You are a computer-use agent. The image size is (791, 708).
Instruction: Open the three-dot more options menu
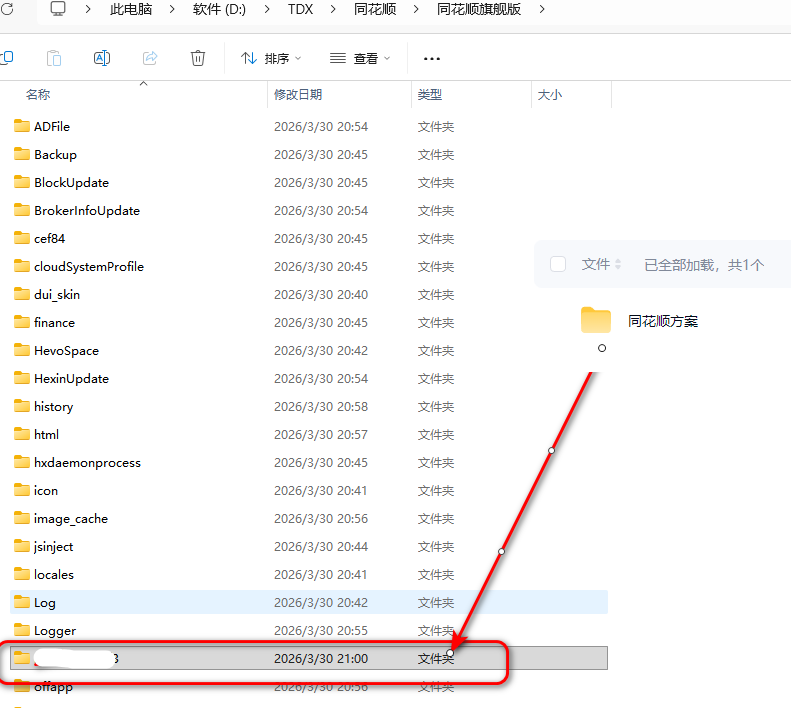click(x=432, y=59)
